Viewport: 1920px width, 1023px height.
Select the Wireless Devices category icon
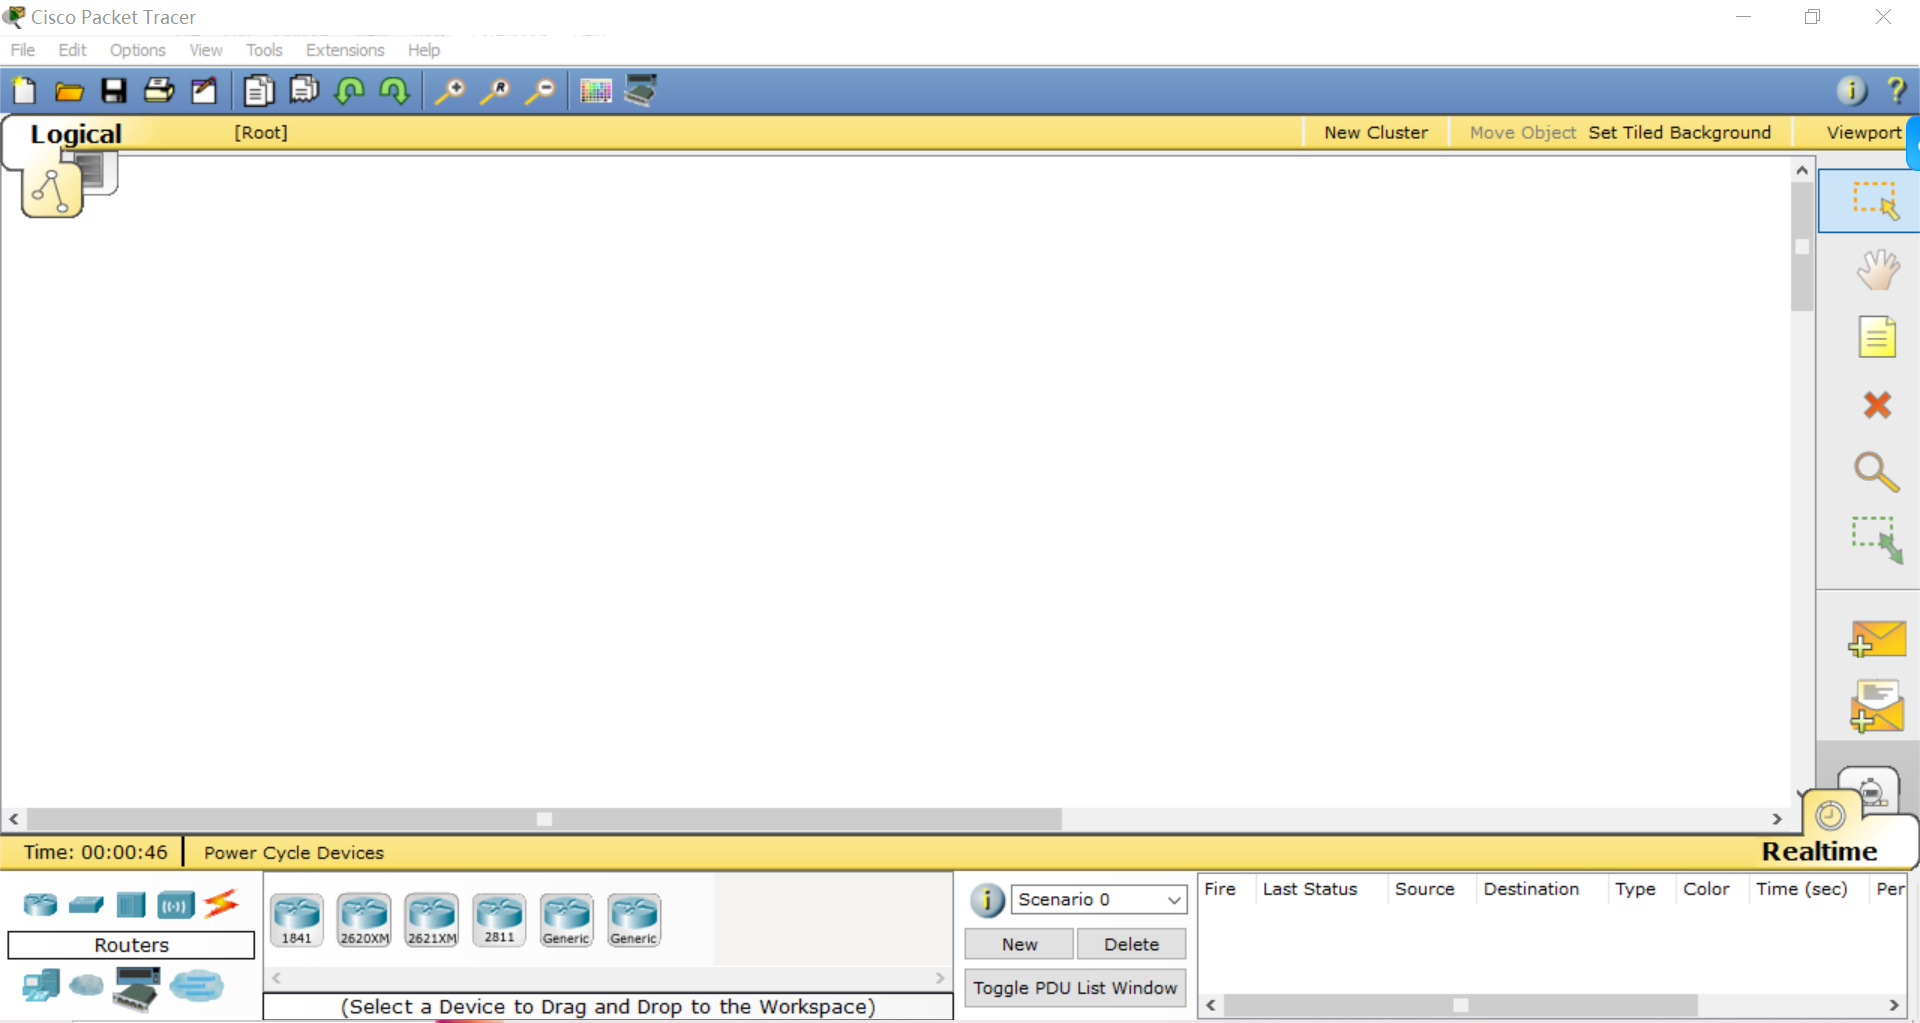(176, 906)
